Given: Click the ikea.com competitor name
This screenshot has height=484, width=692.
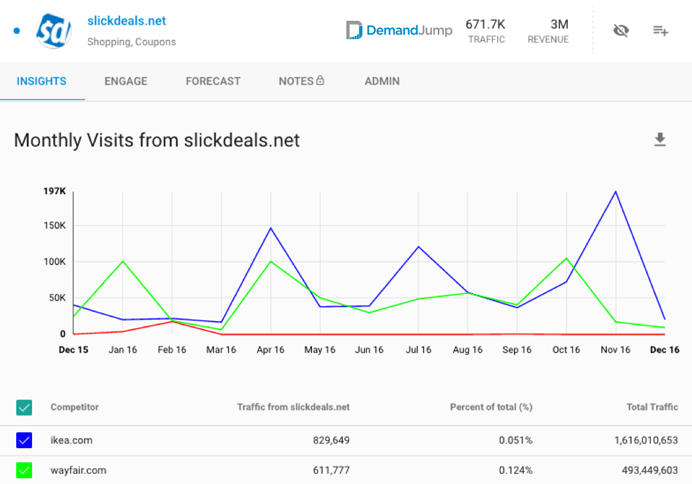Looking at the screenshot, I should 71,440.
